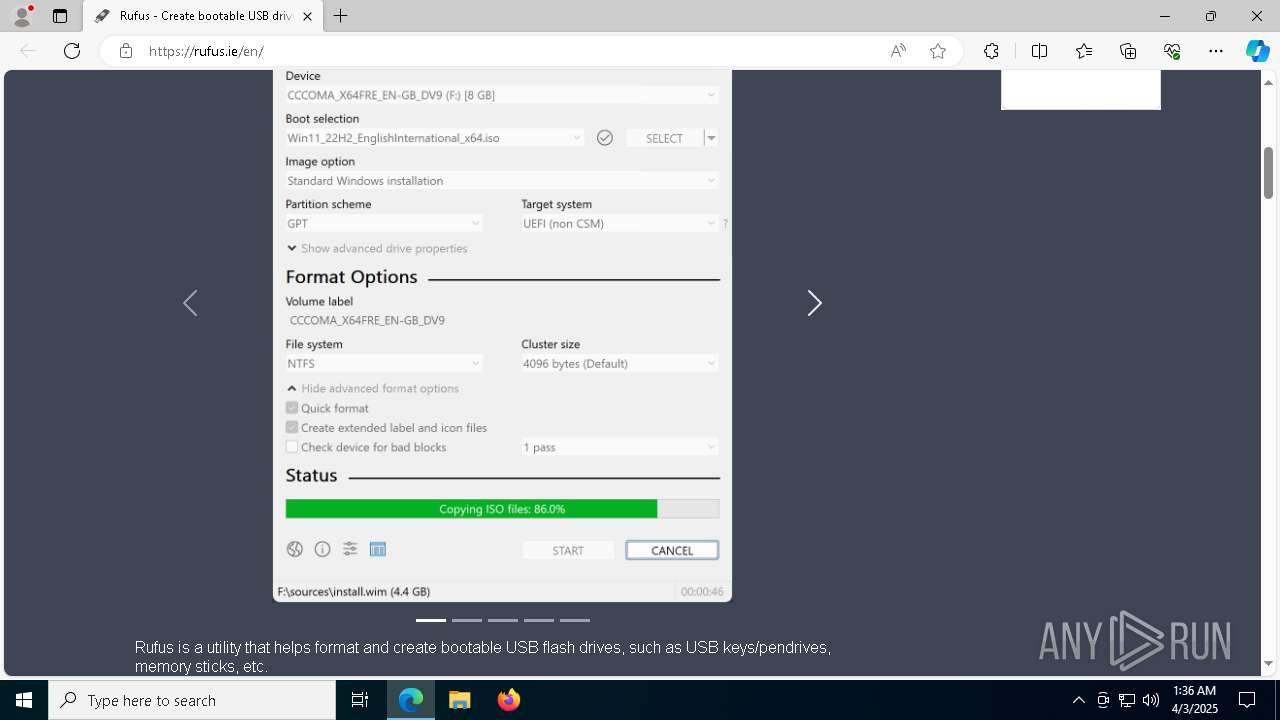Open Browser essentials heart icon

pyautogui.click(x=1172, y=51)
